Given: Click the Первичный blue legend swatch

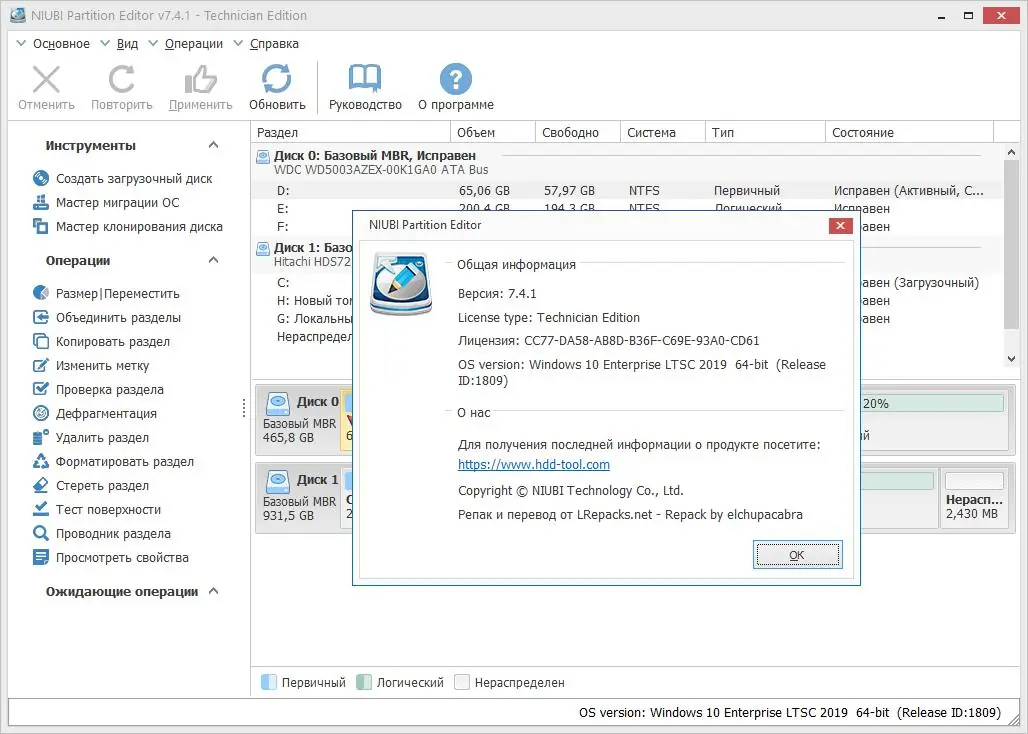Looking at the screenshot, I should pos(269,682).
